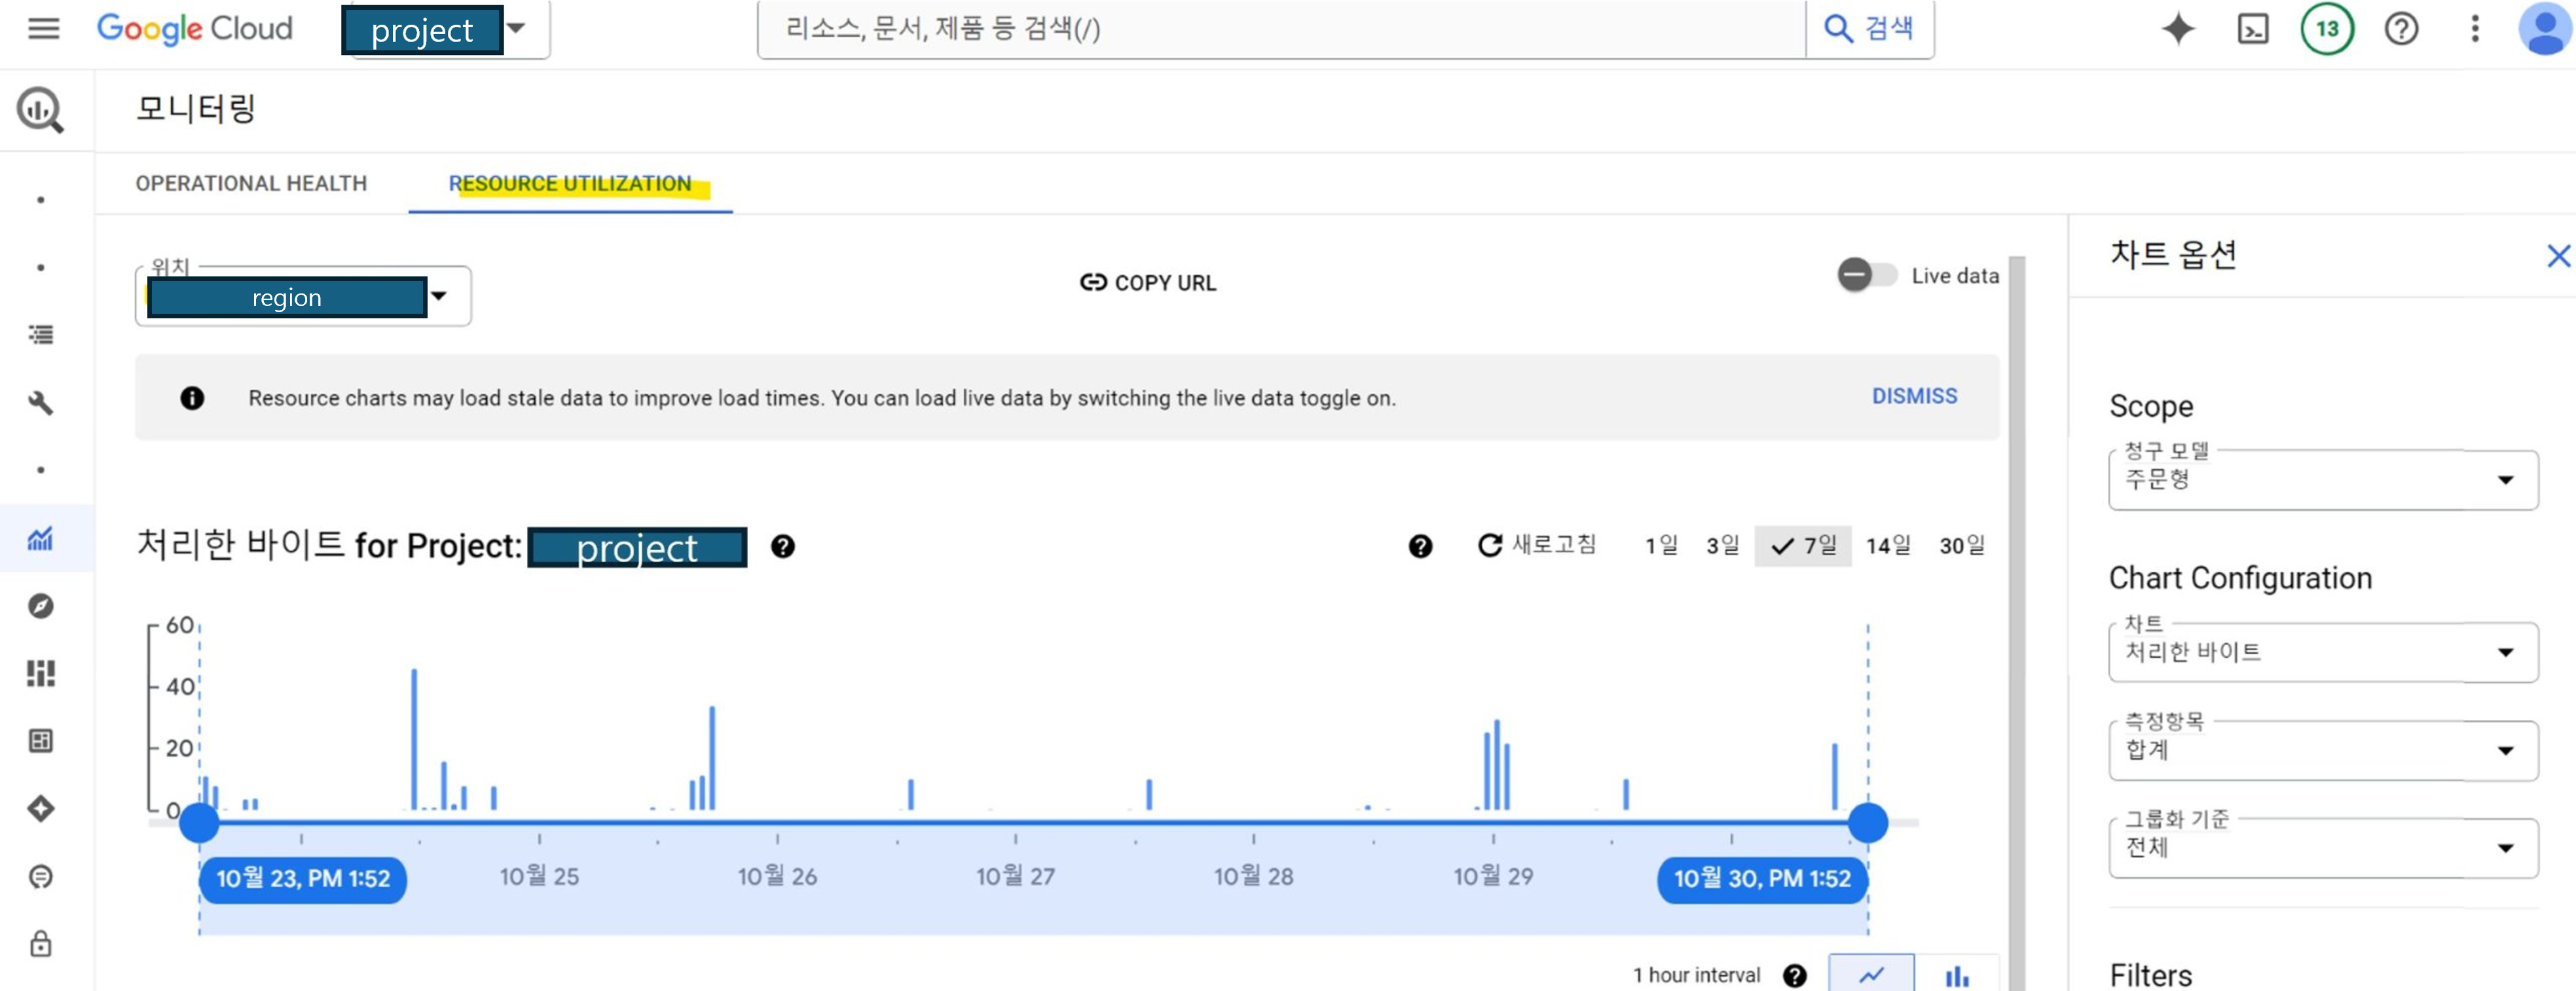The width and height of the screenshot is (2576, 991).
Task: Select the 14일 time range
Action: pyautogui.click(x=1888, y=545)
